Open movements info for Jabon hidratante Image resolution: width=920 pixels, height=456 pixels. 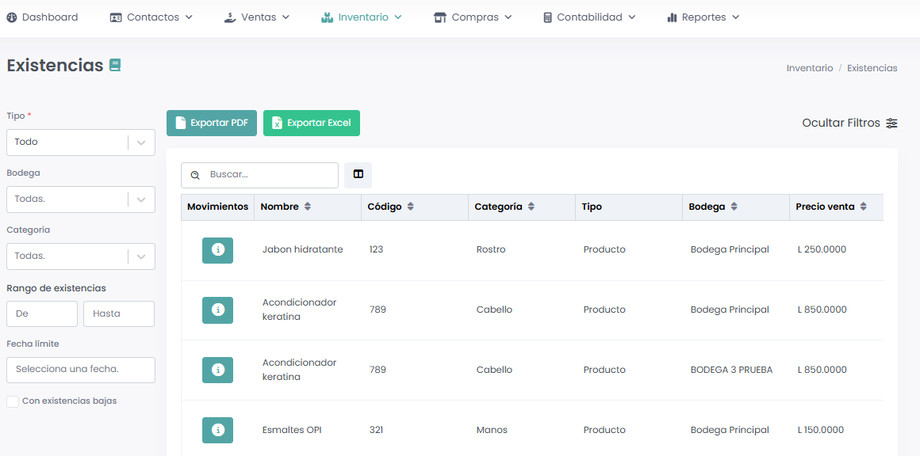click(217, 250)
